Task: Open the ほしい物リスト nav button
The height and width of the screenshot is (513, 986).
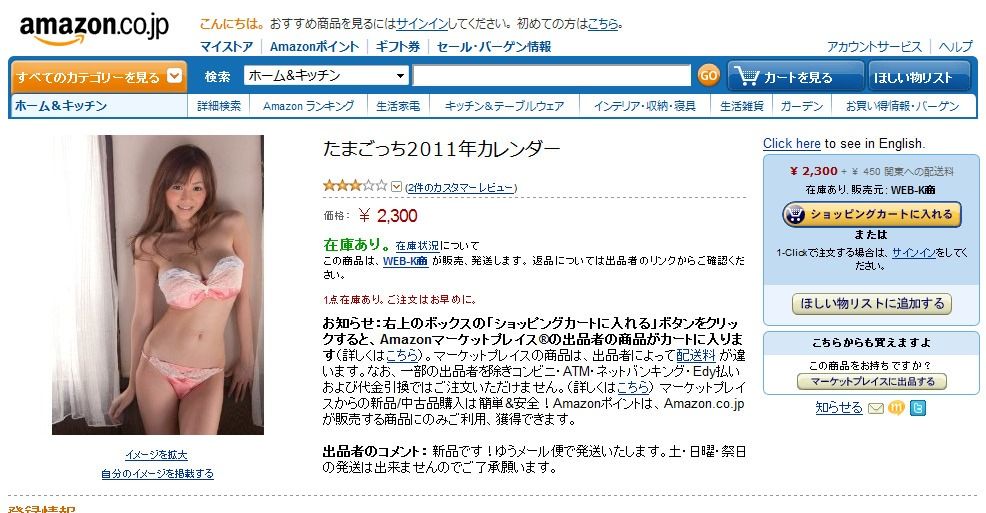Action: coord(922,77)
